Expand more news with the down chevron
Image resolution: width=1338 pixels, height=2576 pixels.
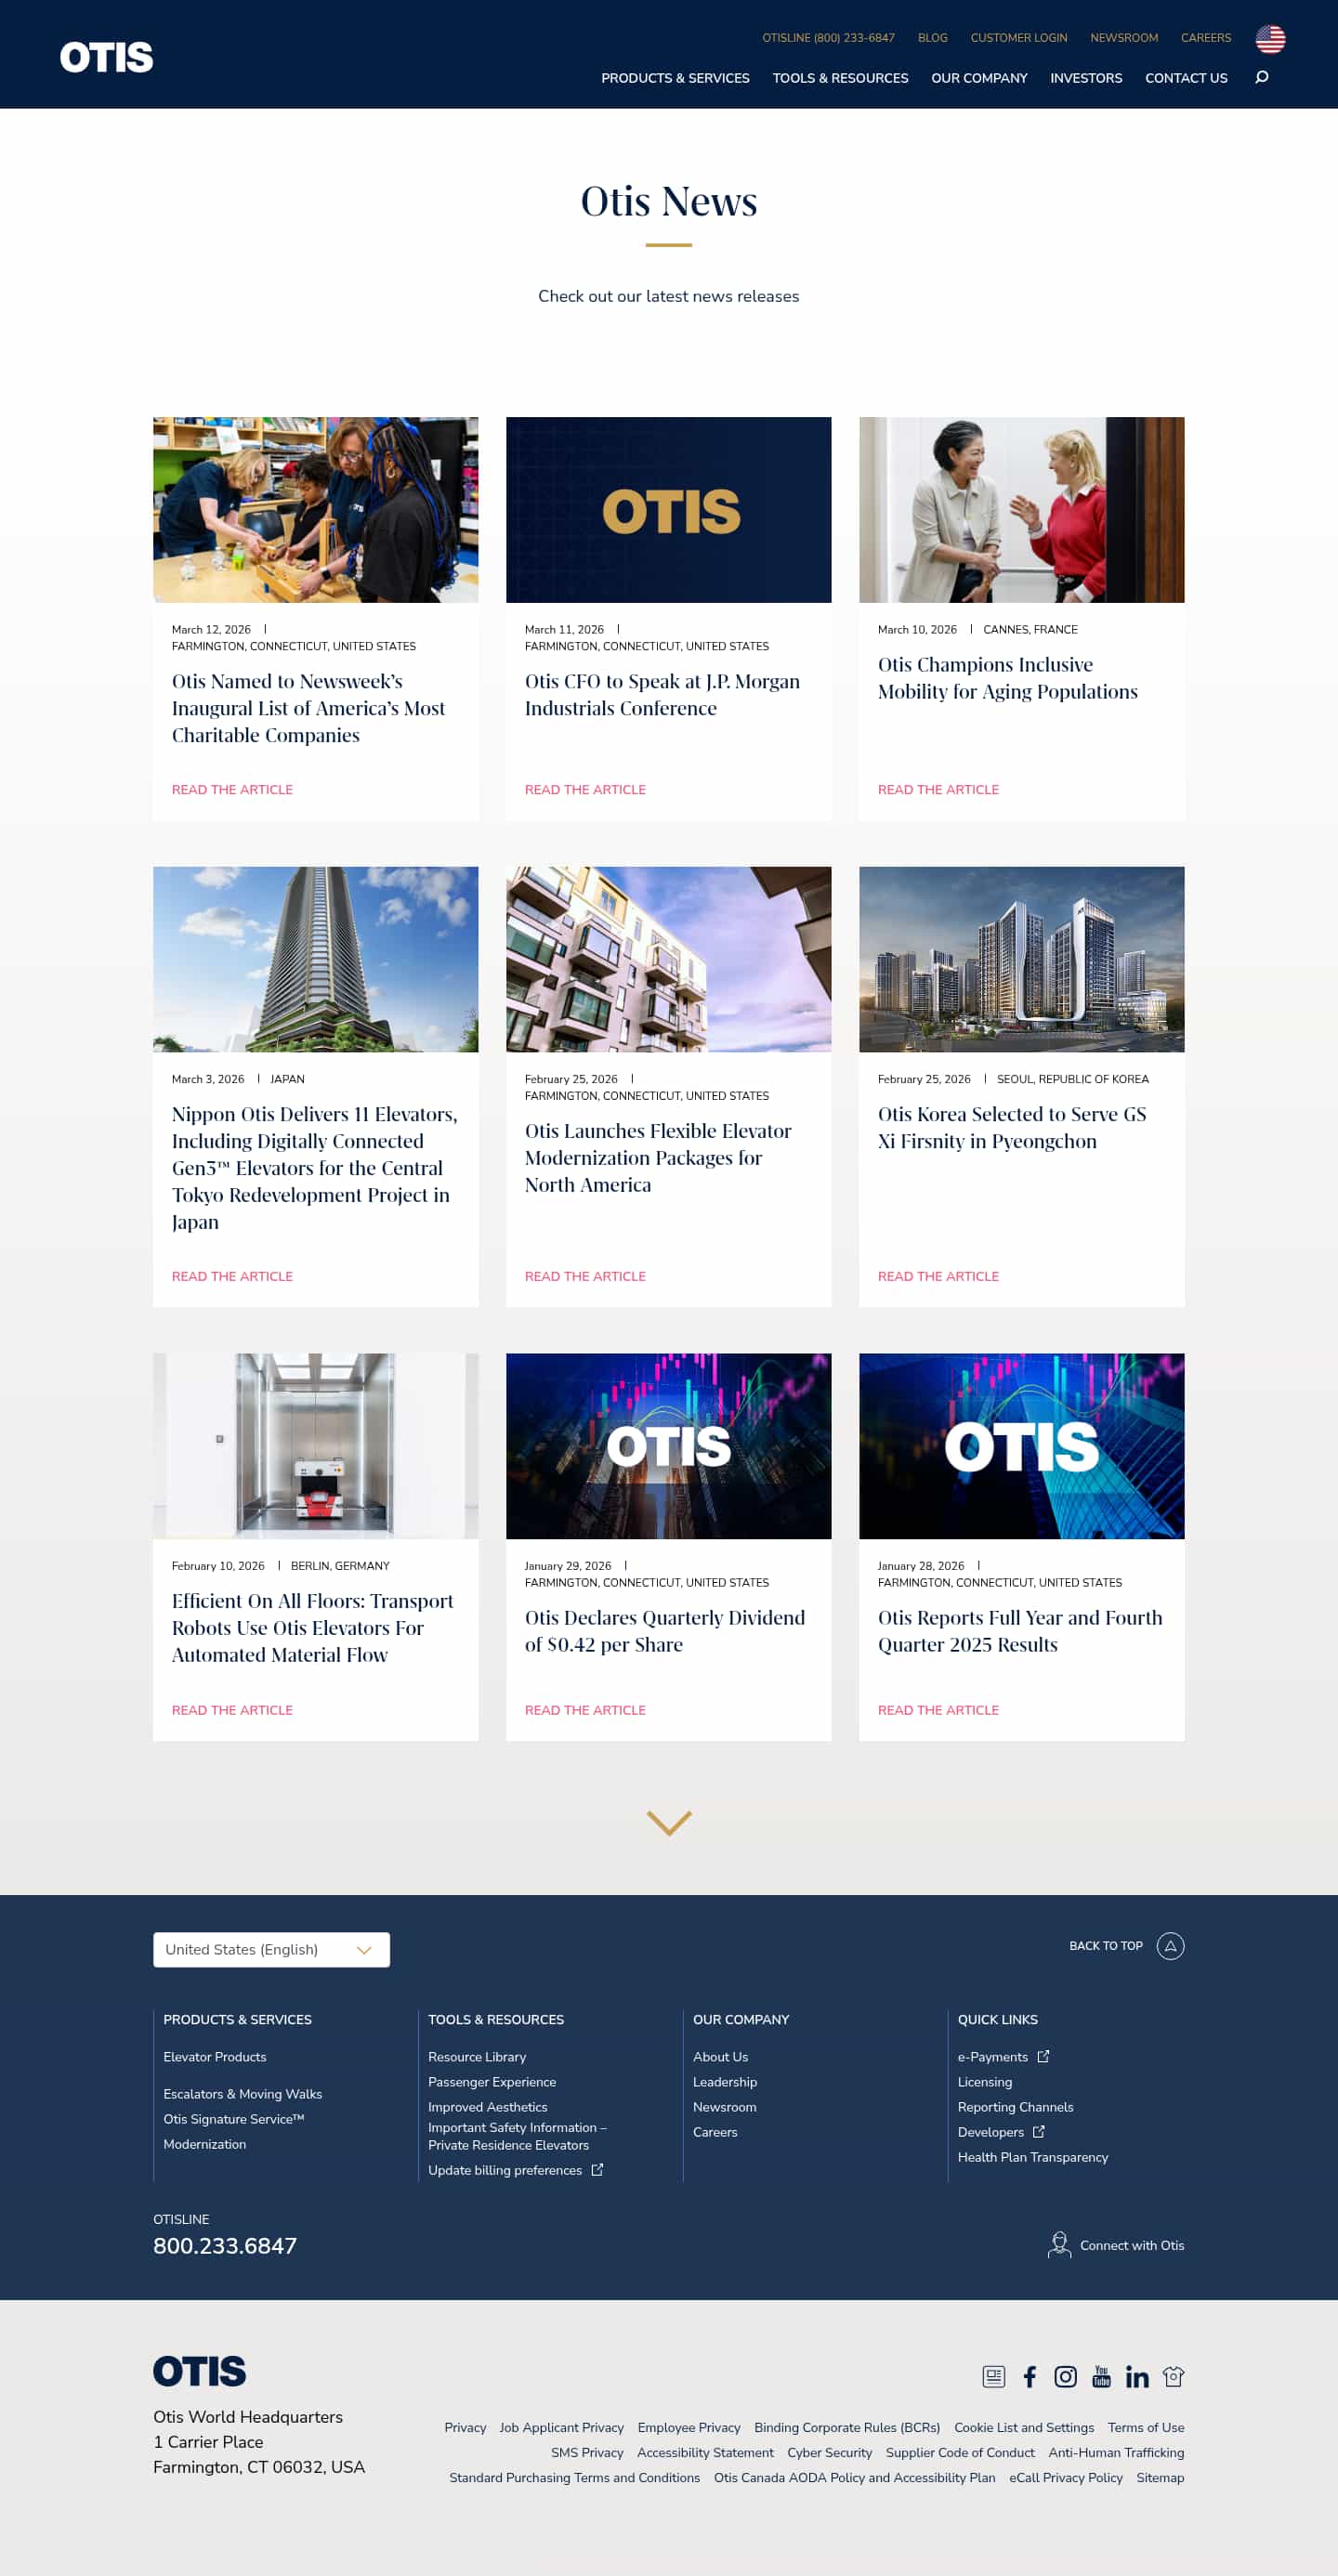669,1823
